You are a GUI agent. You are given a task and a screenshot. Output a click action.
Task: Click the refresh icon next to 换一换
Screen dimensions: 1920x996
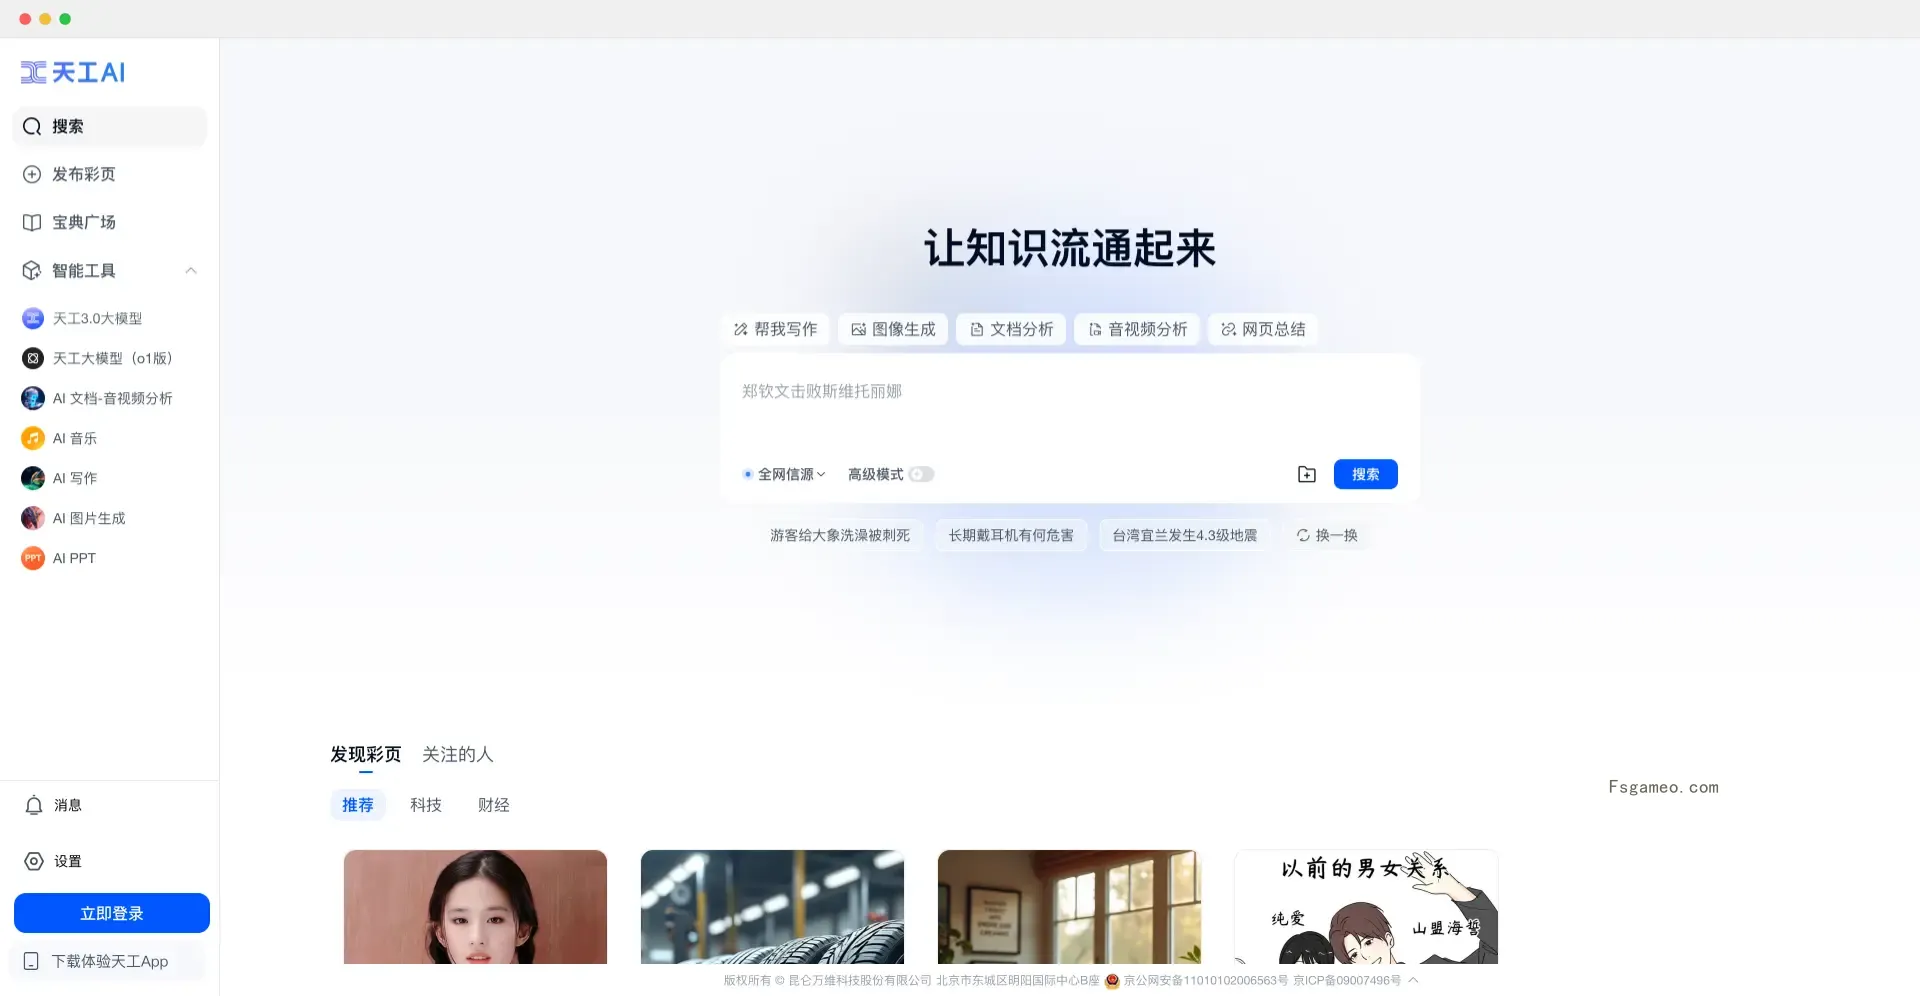[x=1303, y=535]
